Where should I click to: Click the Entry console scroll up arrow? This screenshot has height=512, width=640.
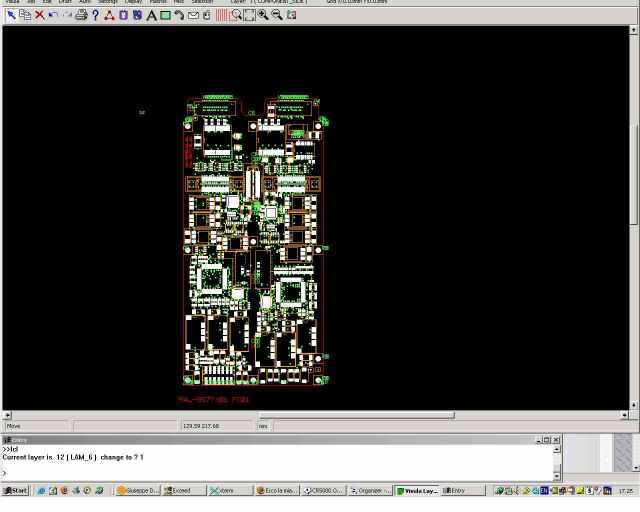click(x=557, y=450)
